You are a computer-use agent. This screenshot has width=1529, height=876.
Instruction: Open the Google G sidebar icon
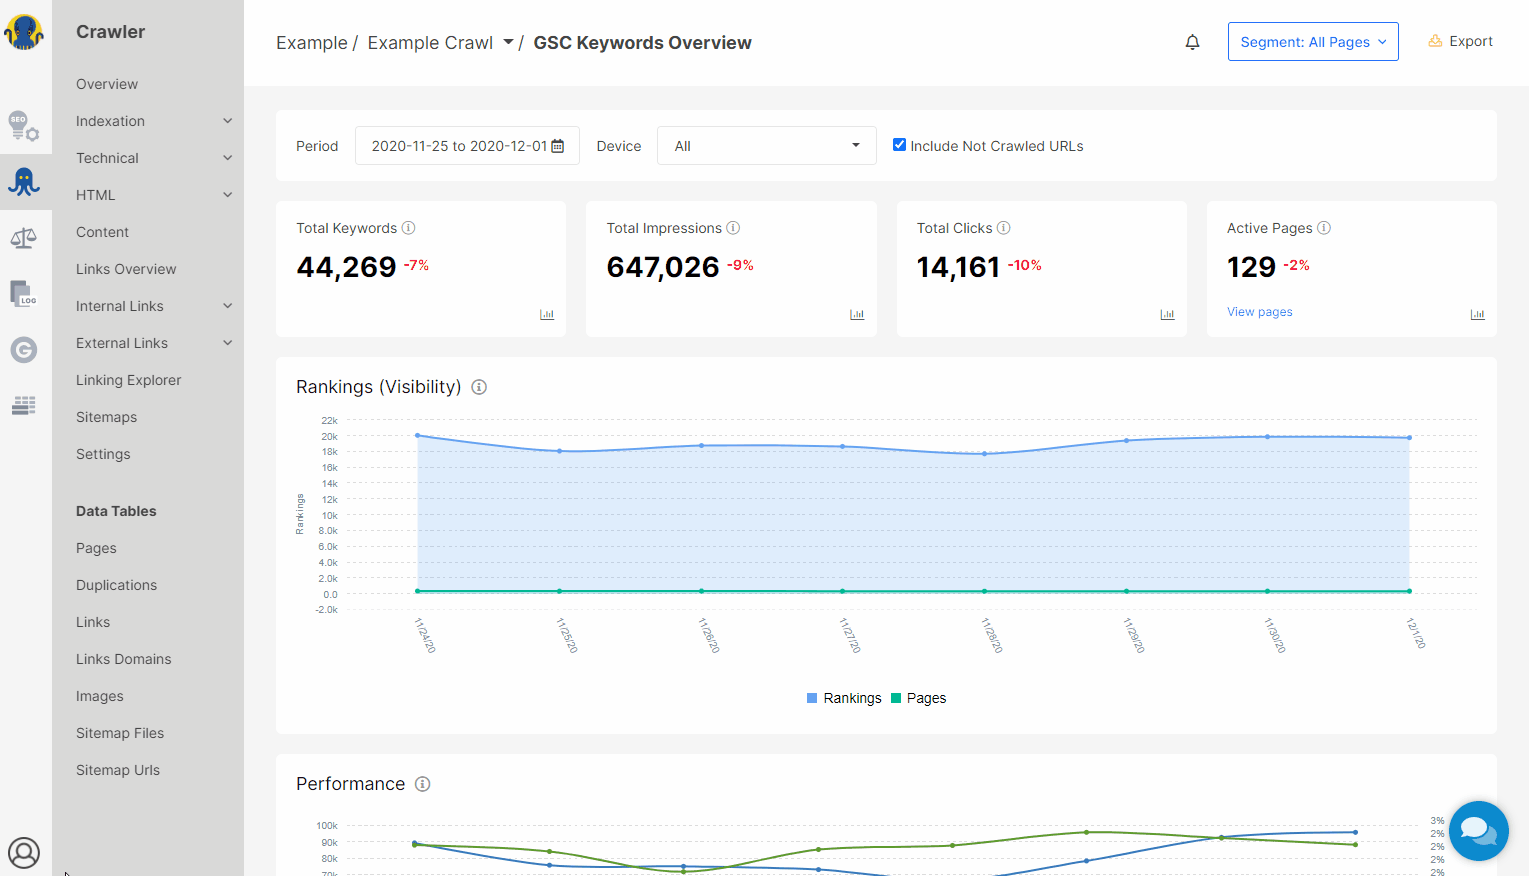coord(24,350)
